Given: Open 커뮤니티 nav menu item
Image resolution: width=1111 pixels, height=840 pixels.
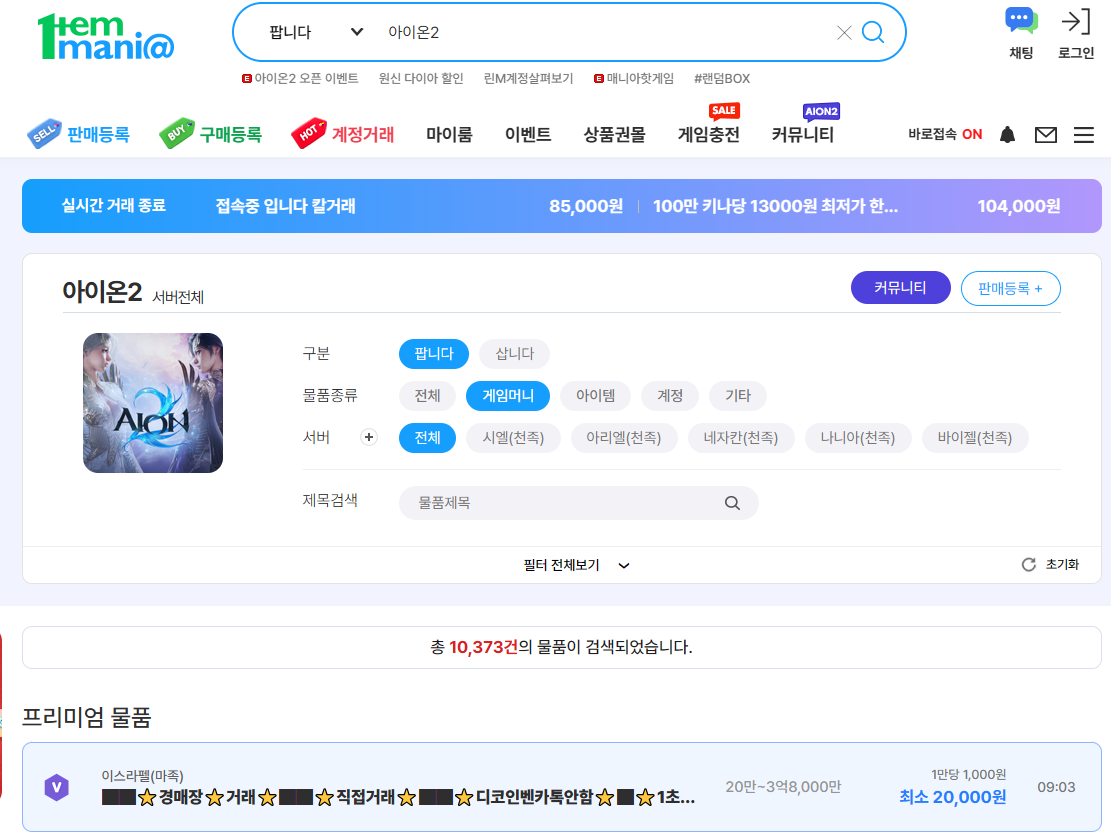Looking at the screenshot, I should pyautogui.click(x=802, y=134).
